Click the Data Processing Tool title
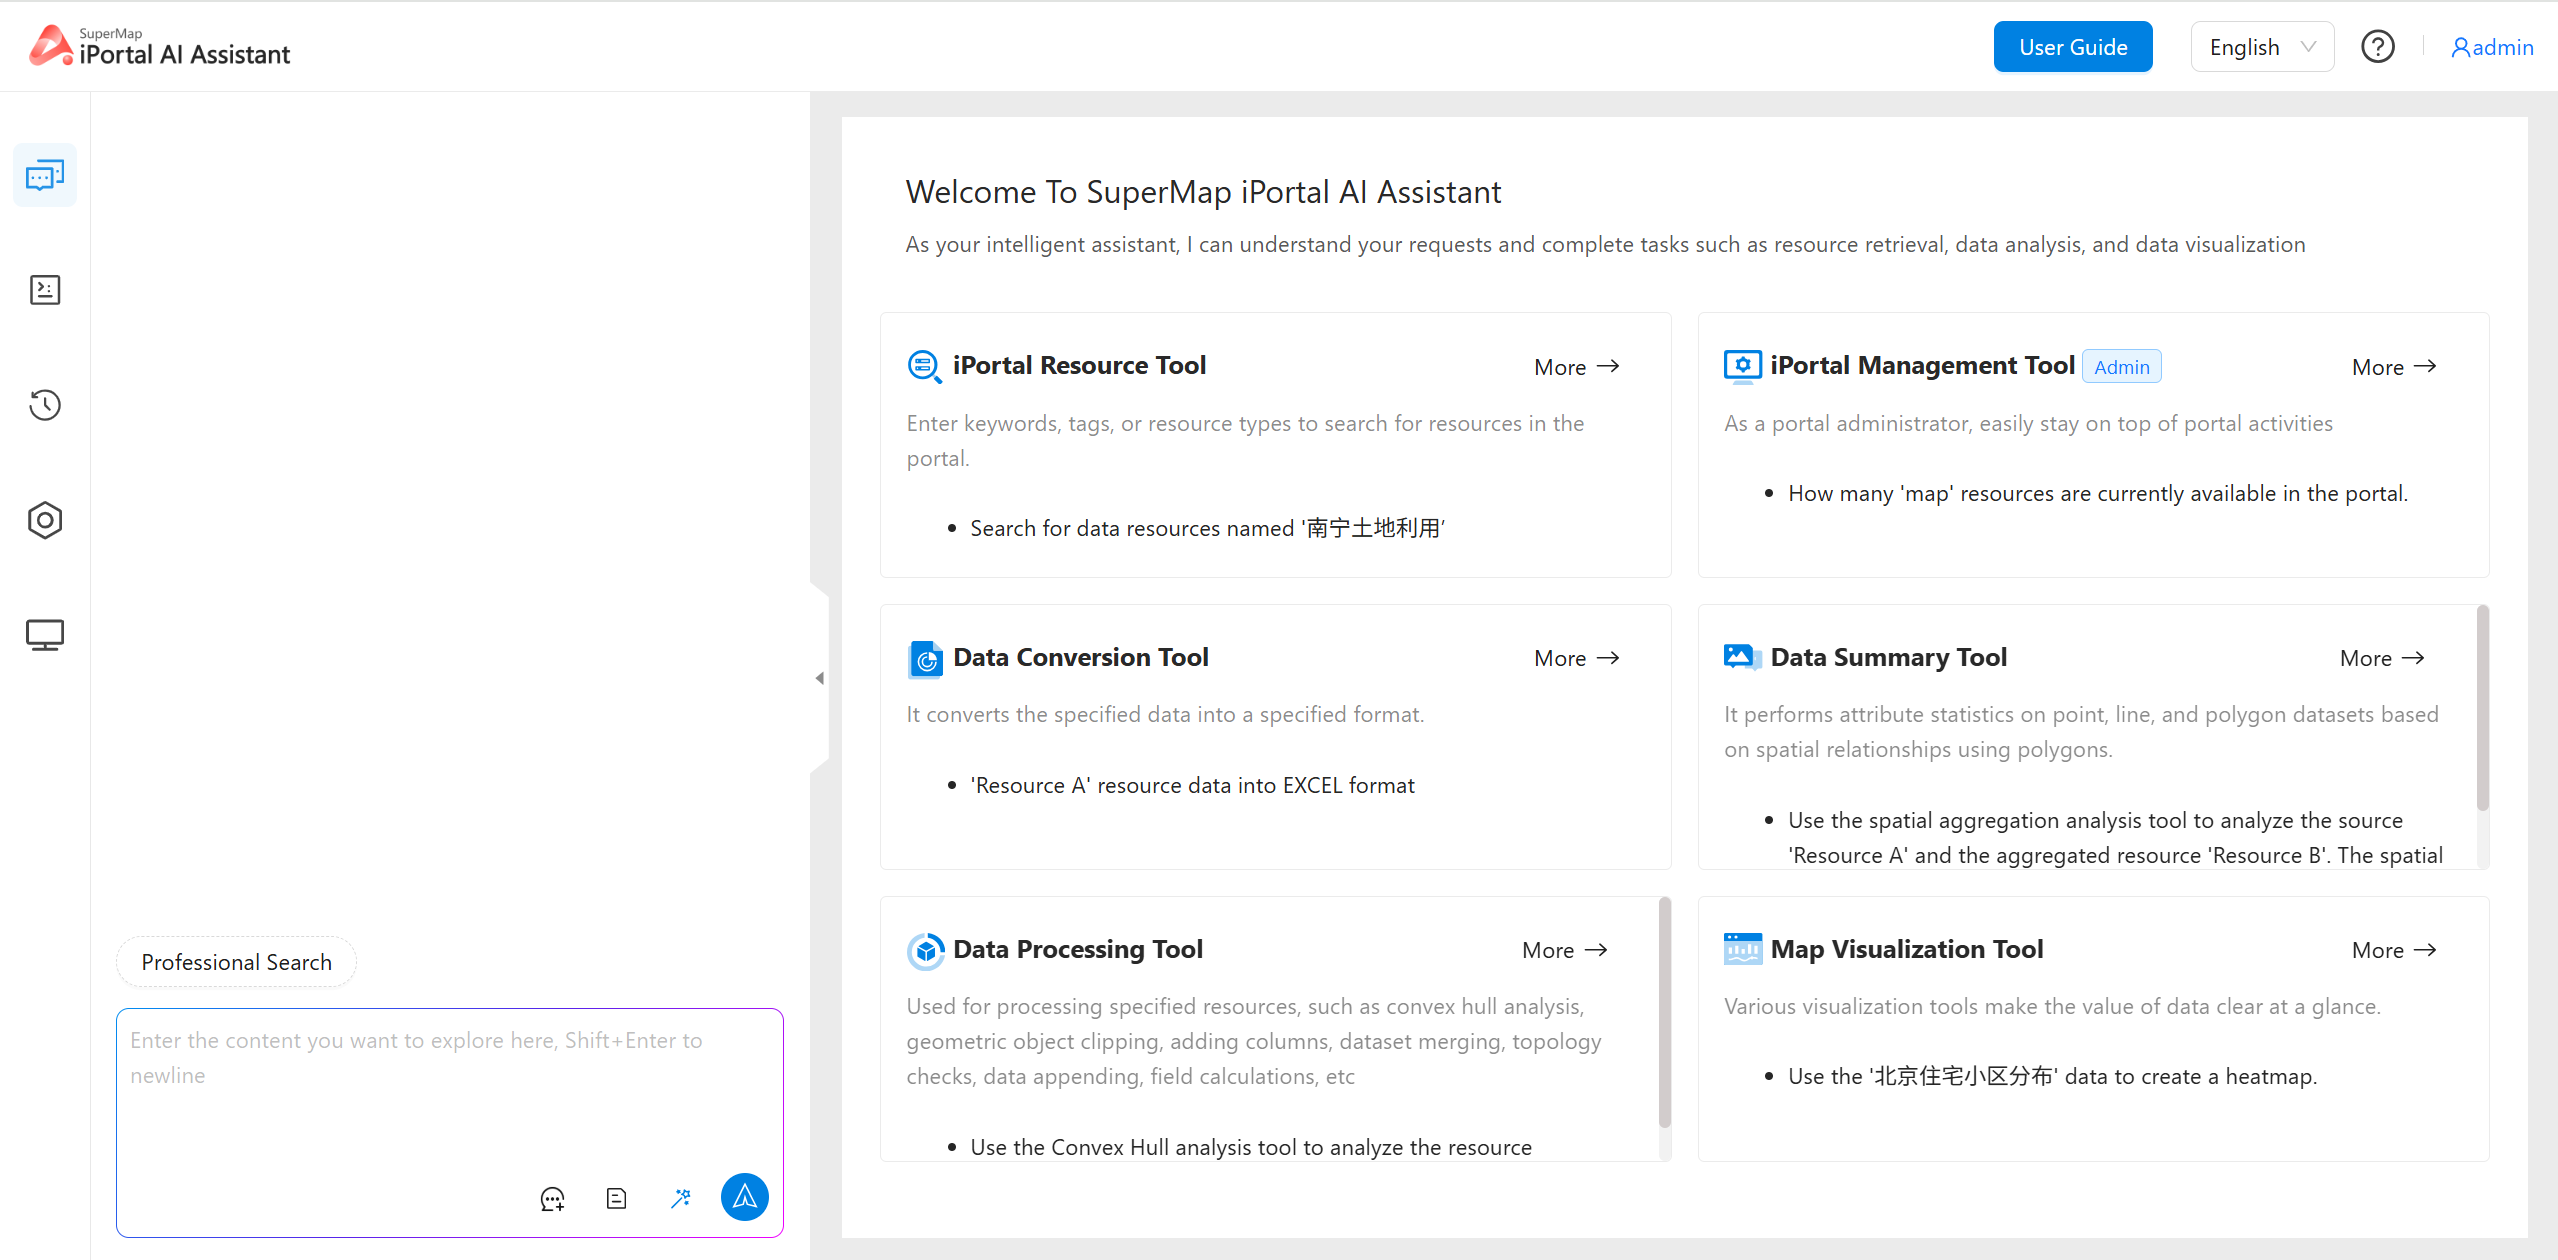Viewport: 2558px width, 1260px height. coord(1077,950)
